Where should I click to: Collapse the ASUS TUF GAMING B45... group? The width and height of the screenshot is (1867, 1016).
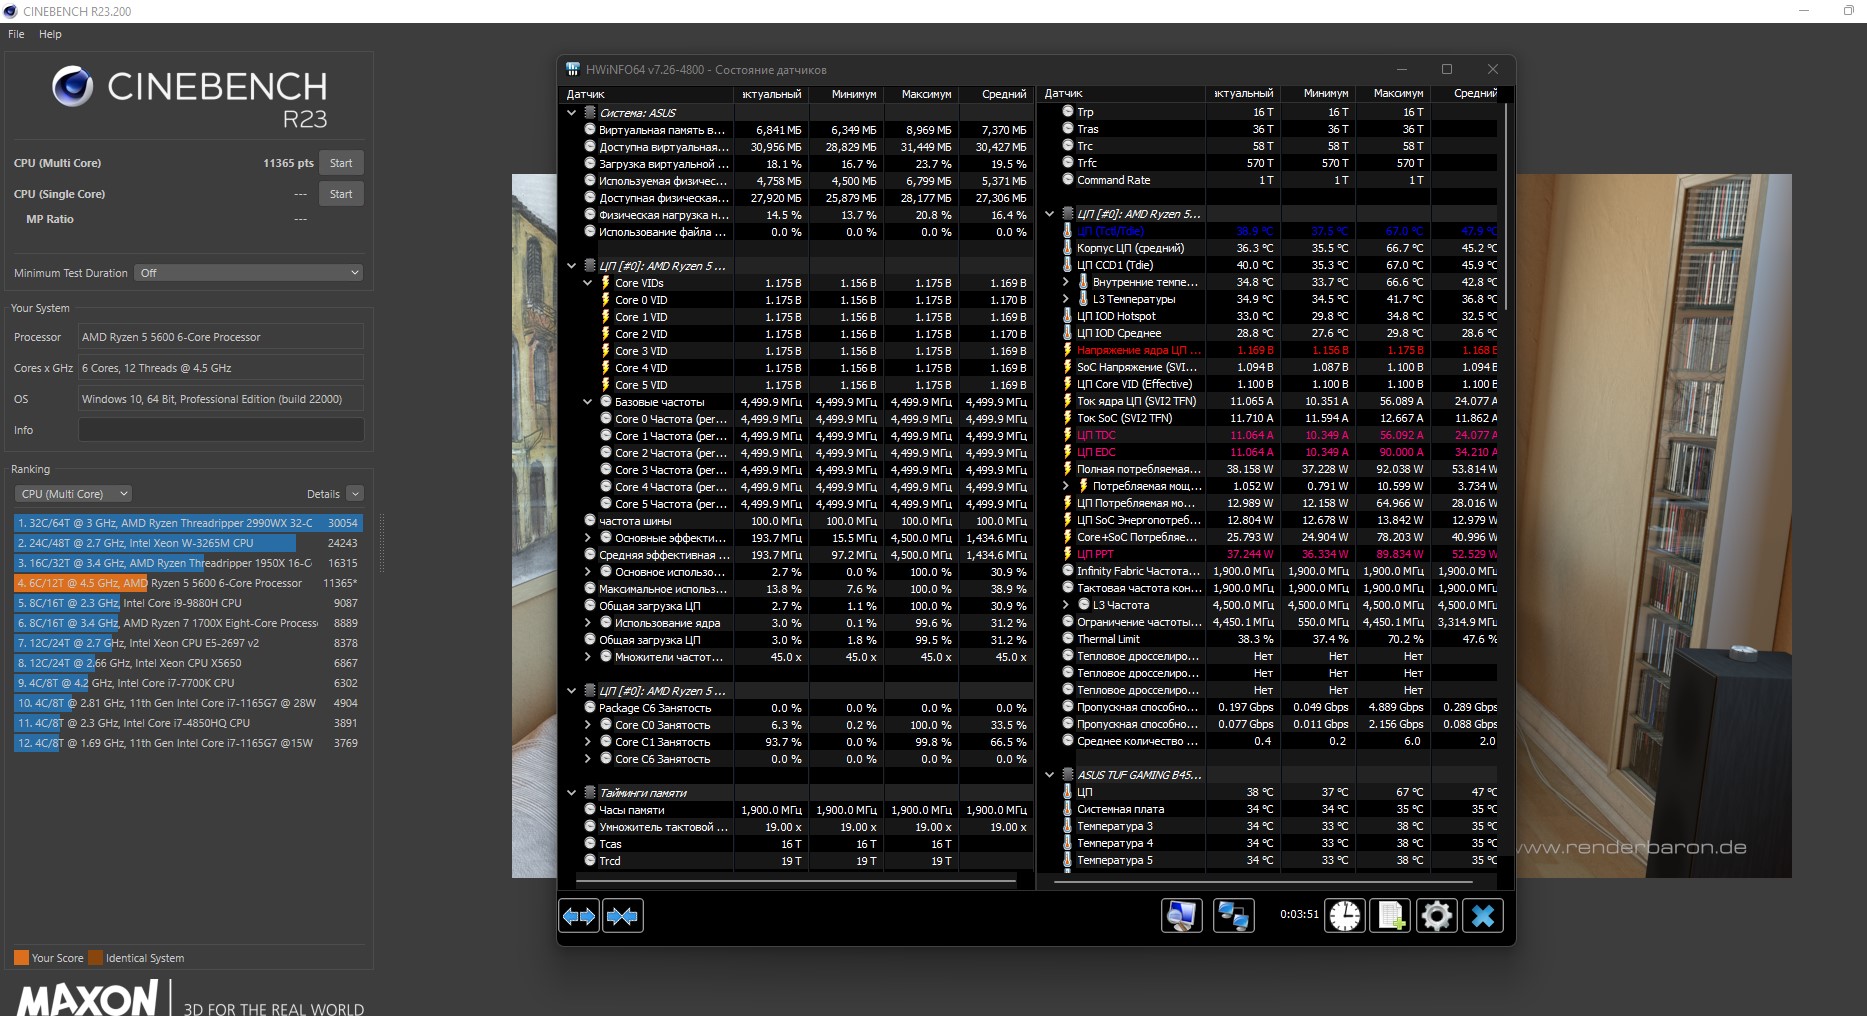click(x=1049, y=775)
